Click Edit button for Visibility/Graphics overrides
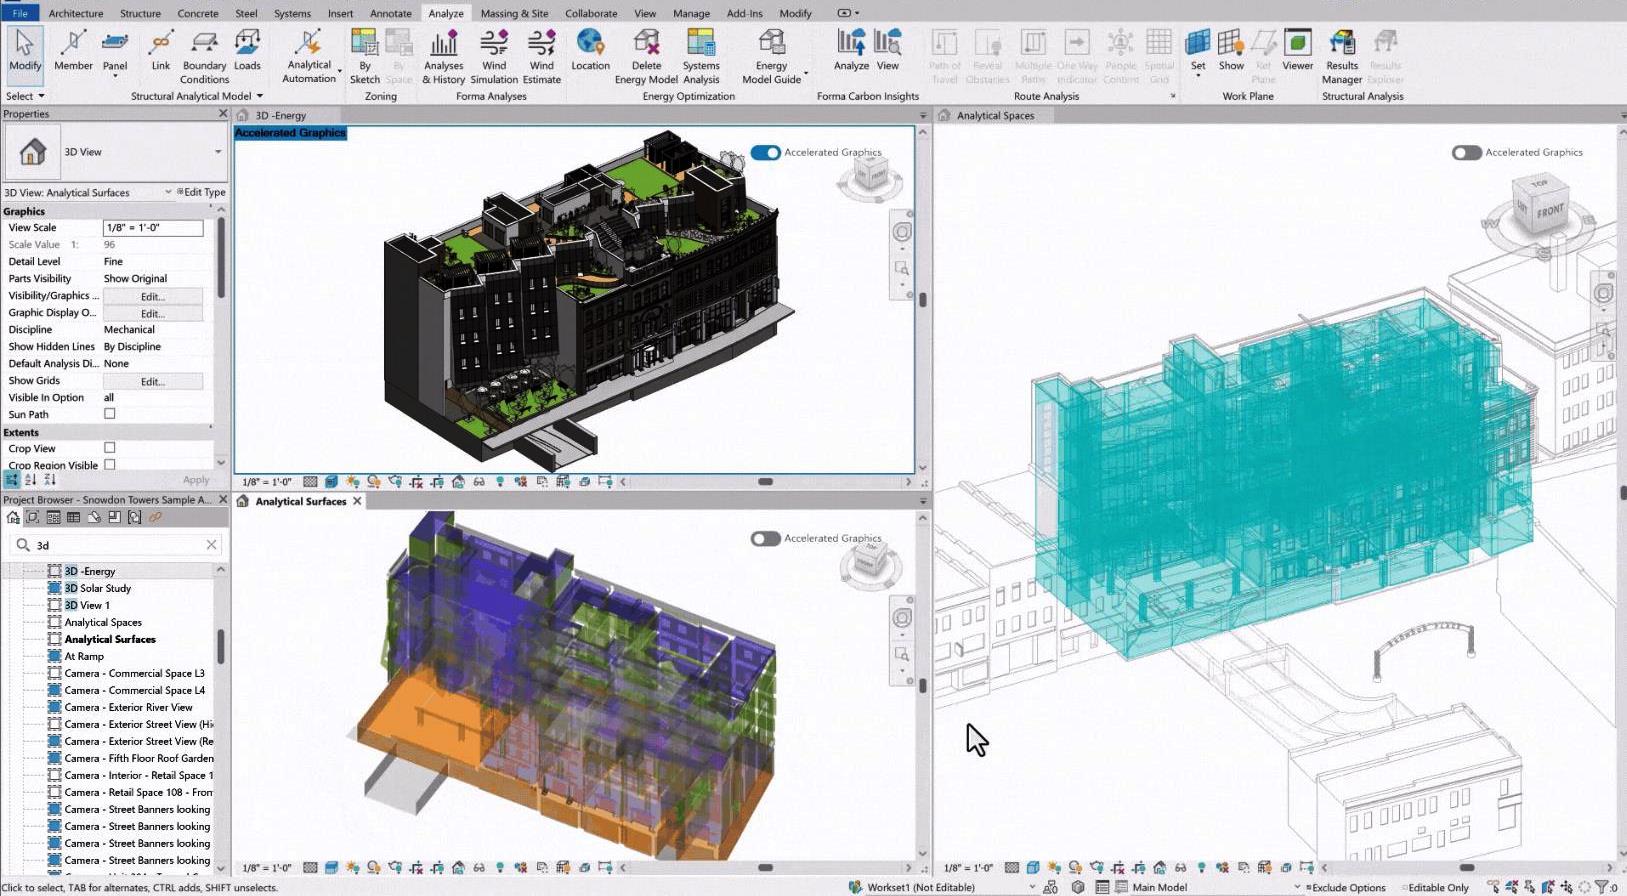 tap(152, 297)
